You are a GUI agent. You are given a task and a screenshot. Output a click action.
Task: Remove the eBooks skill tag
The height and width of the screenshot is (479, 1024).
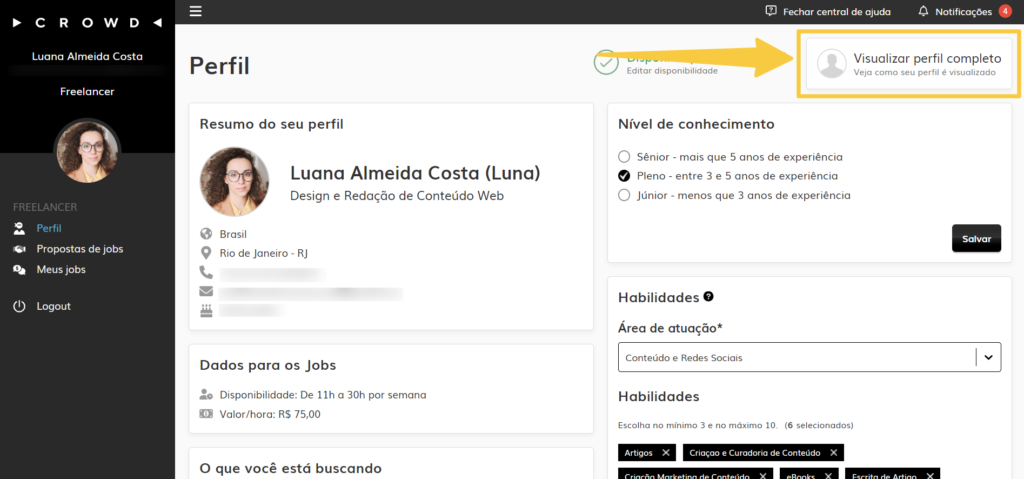pyautogui.click(x=827, y=476)
